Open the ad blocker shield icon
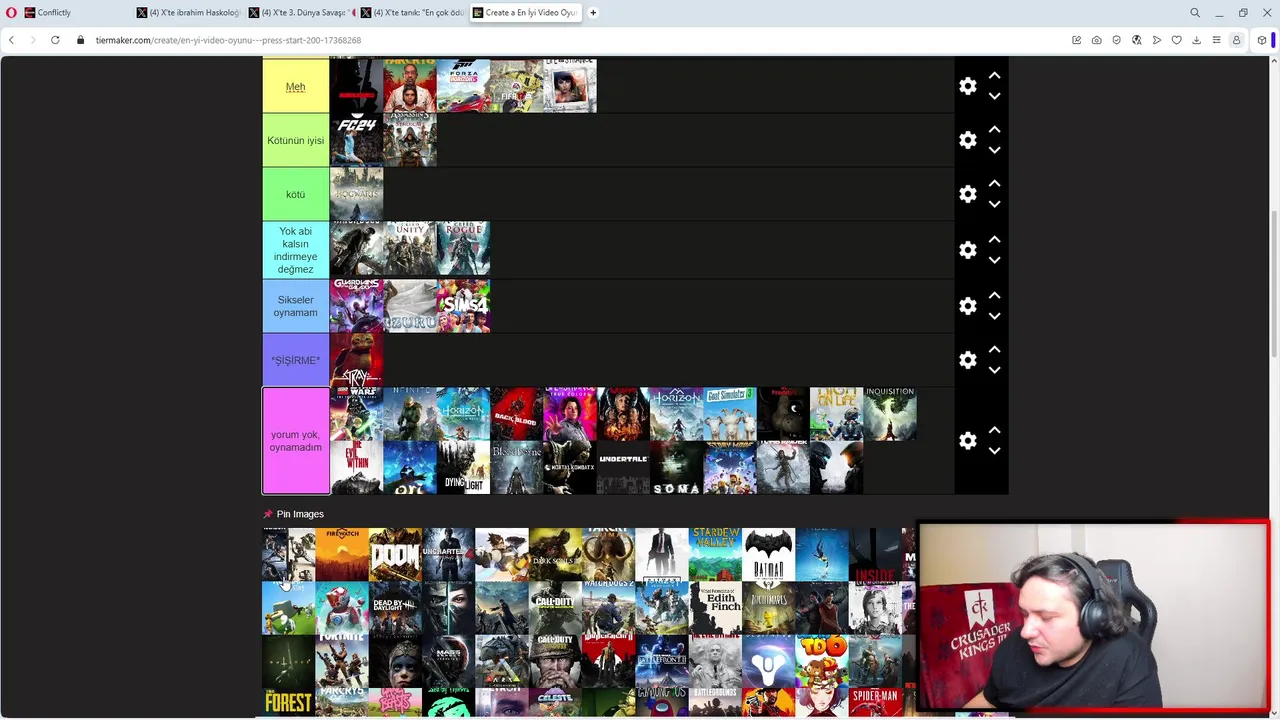This screenshot has height=720, width=1280. click(1116, 40)
